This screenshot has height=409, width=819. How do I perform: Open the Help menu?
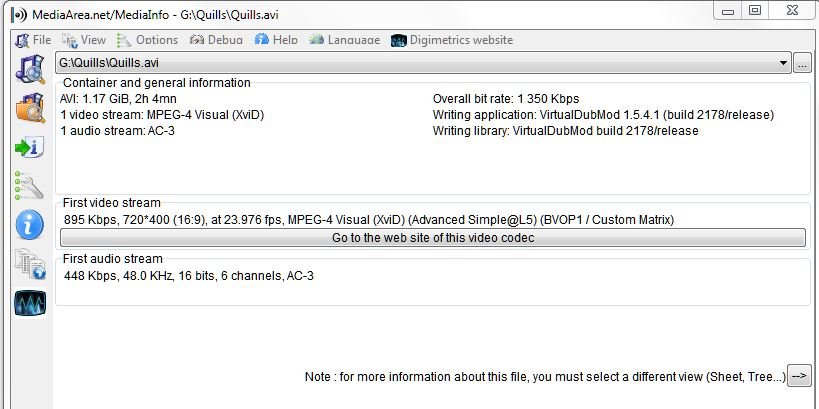(276, 40)
